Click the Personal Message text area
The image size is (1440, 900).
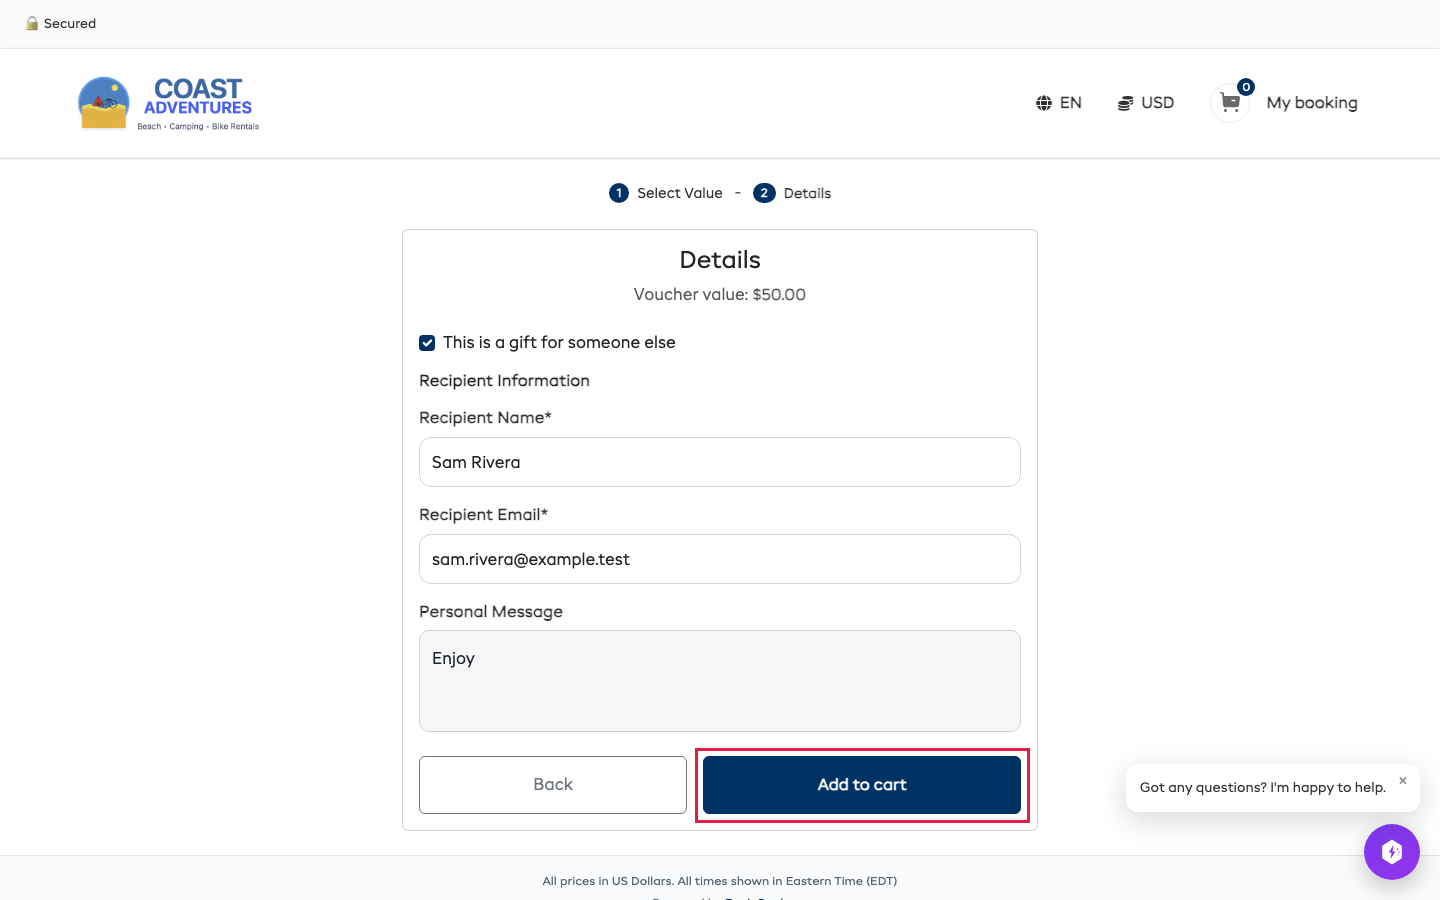click(720, 681)
